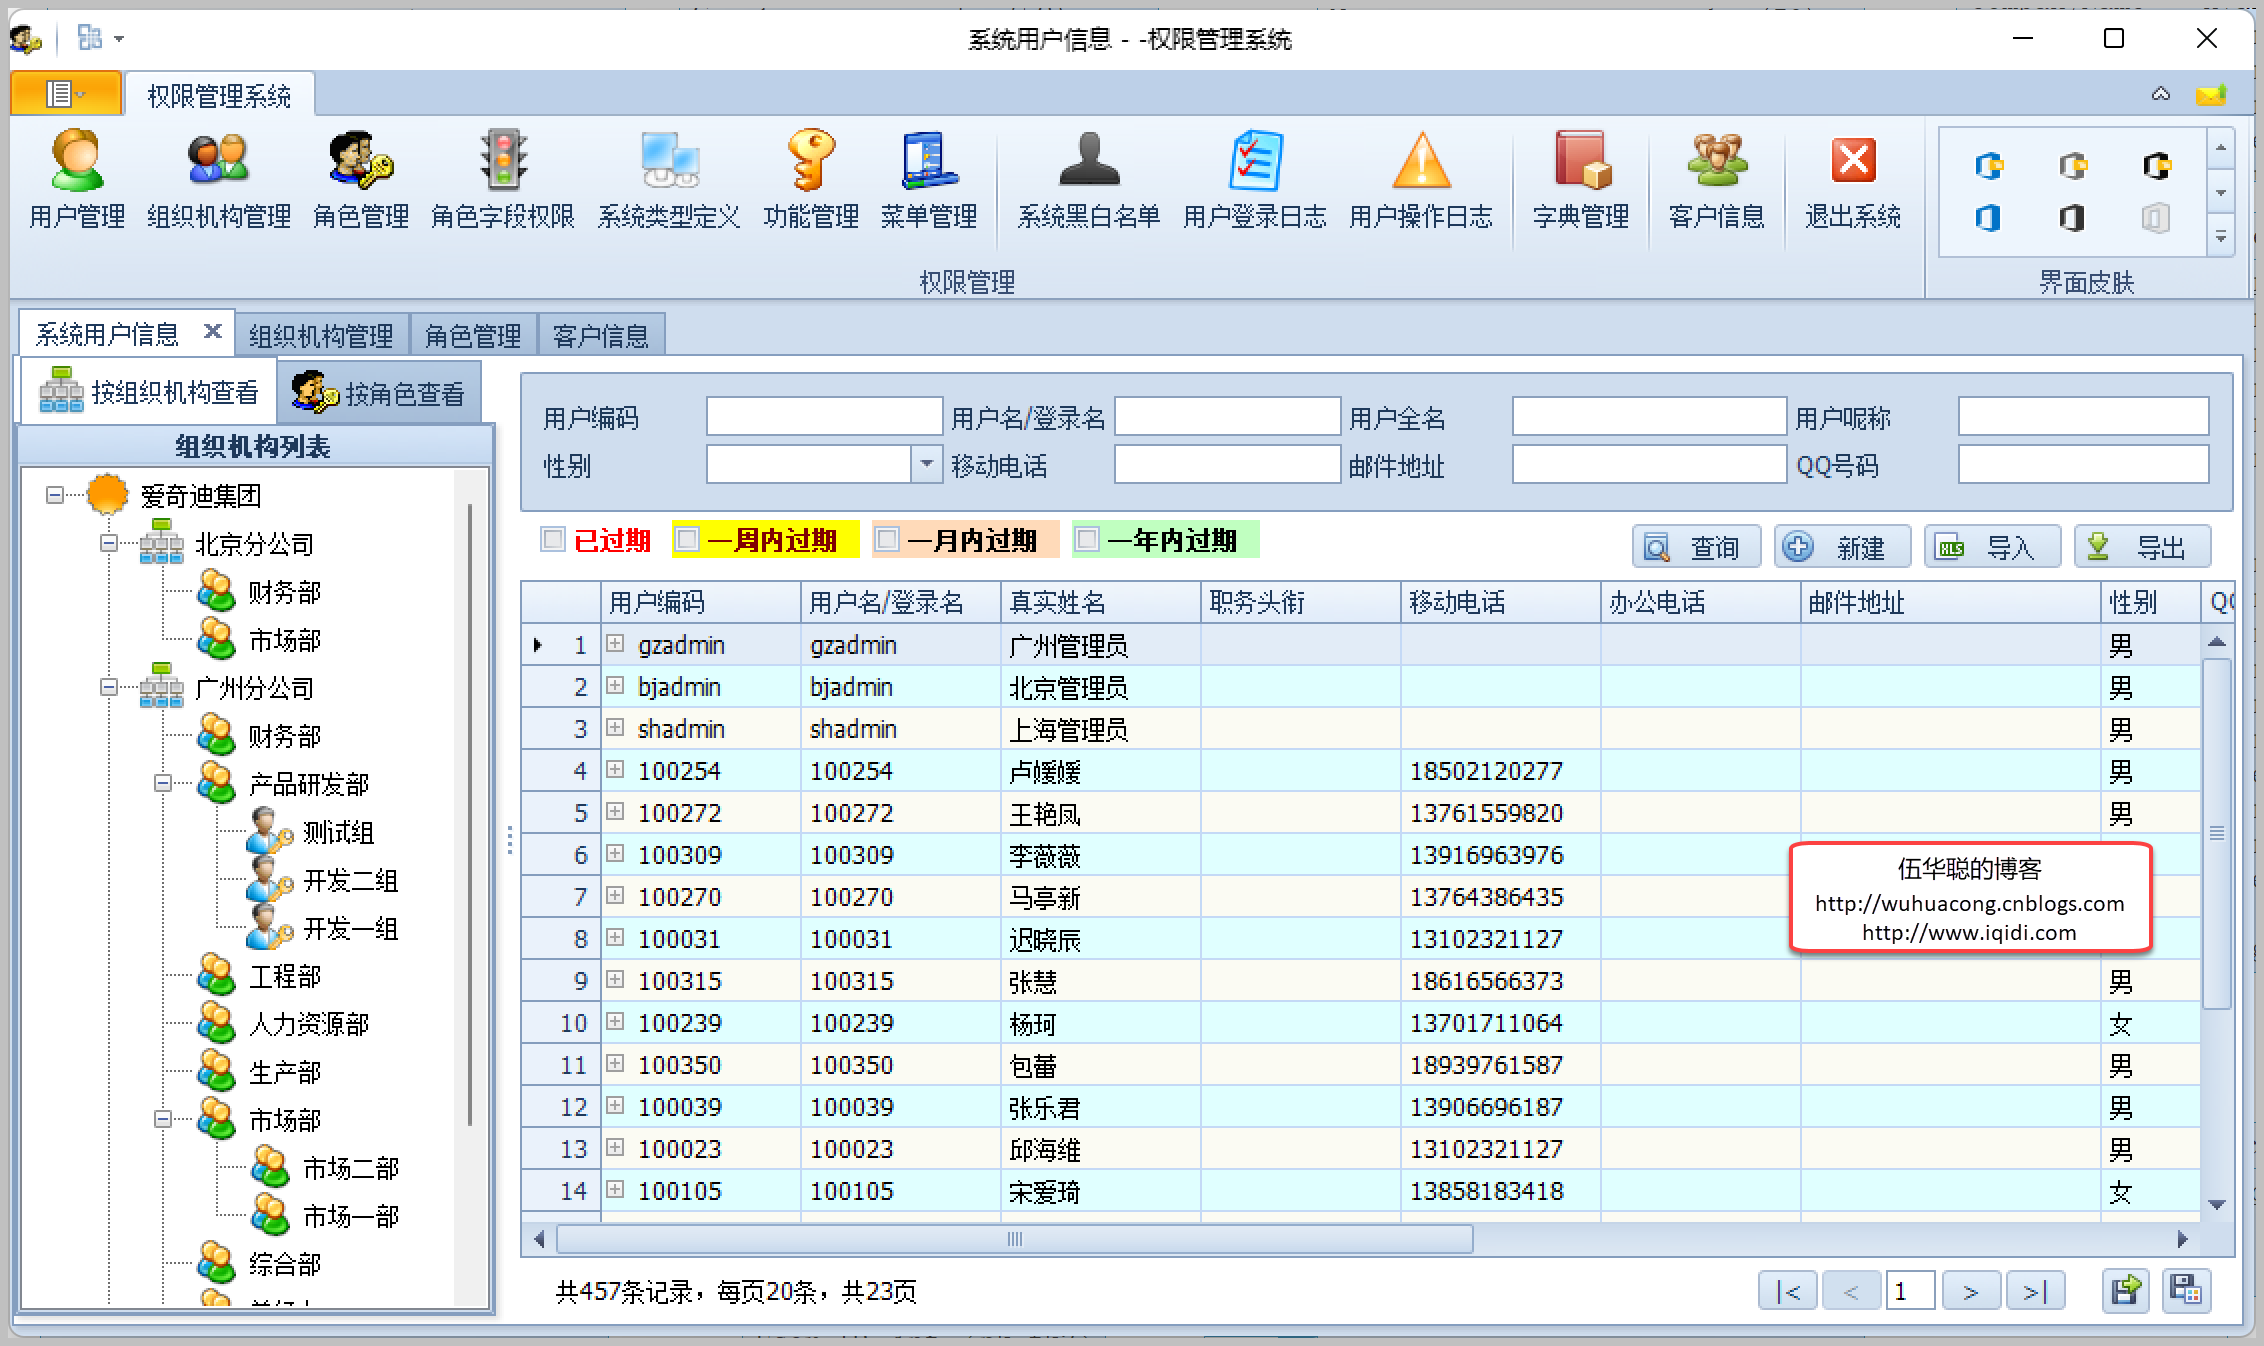
Task: Expand row details for gzadmin
Action: [x=615, y=644]
